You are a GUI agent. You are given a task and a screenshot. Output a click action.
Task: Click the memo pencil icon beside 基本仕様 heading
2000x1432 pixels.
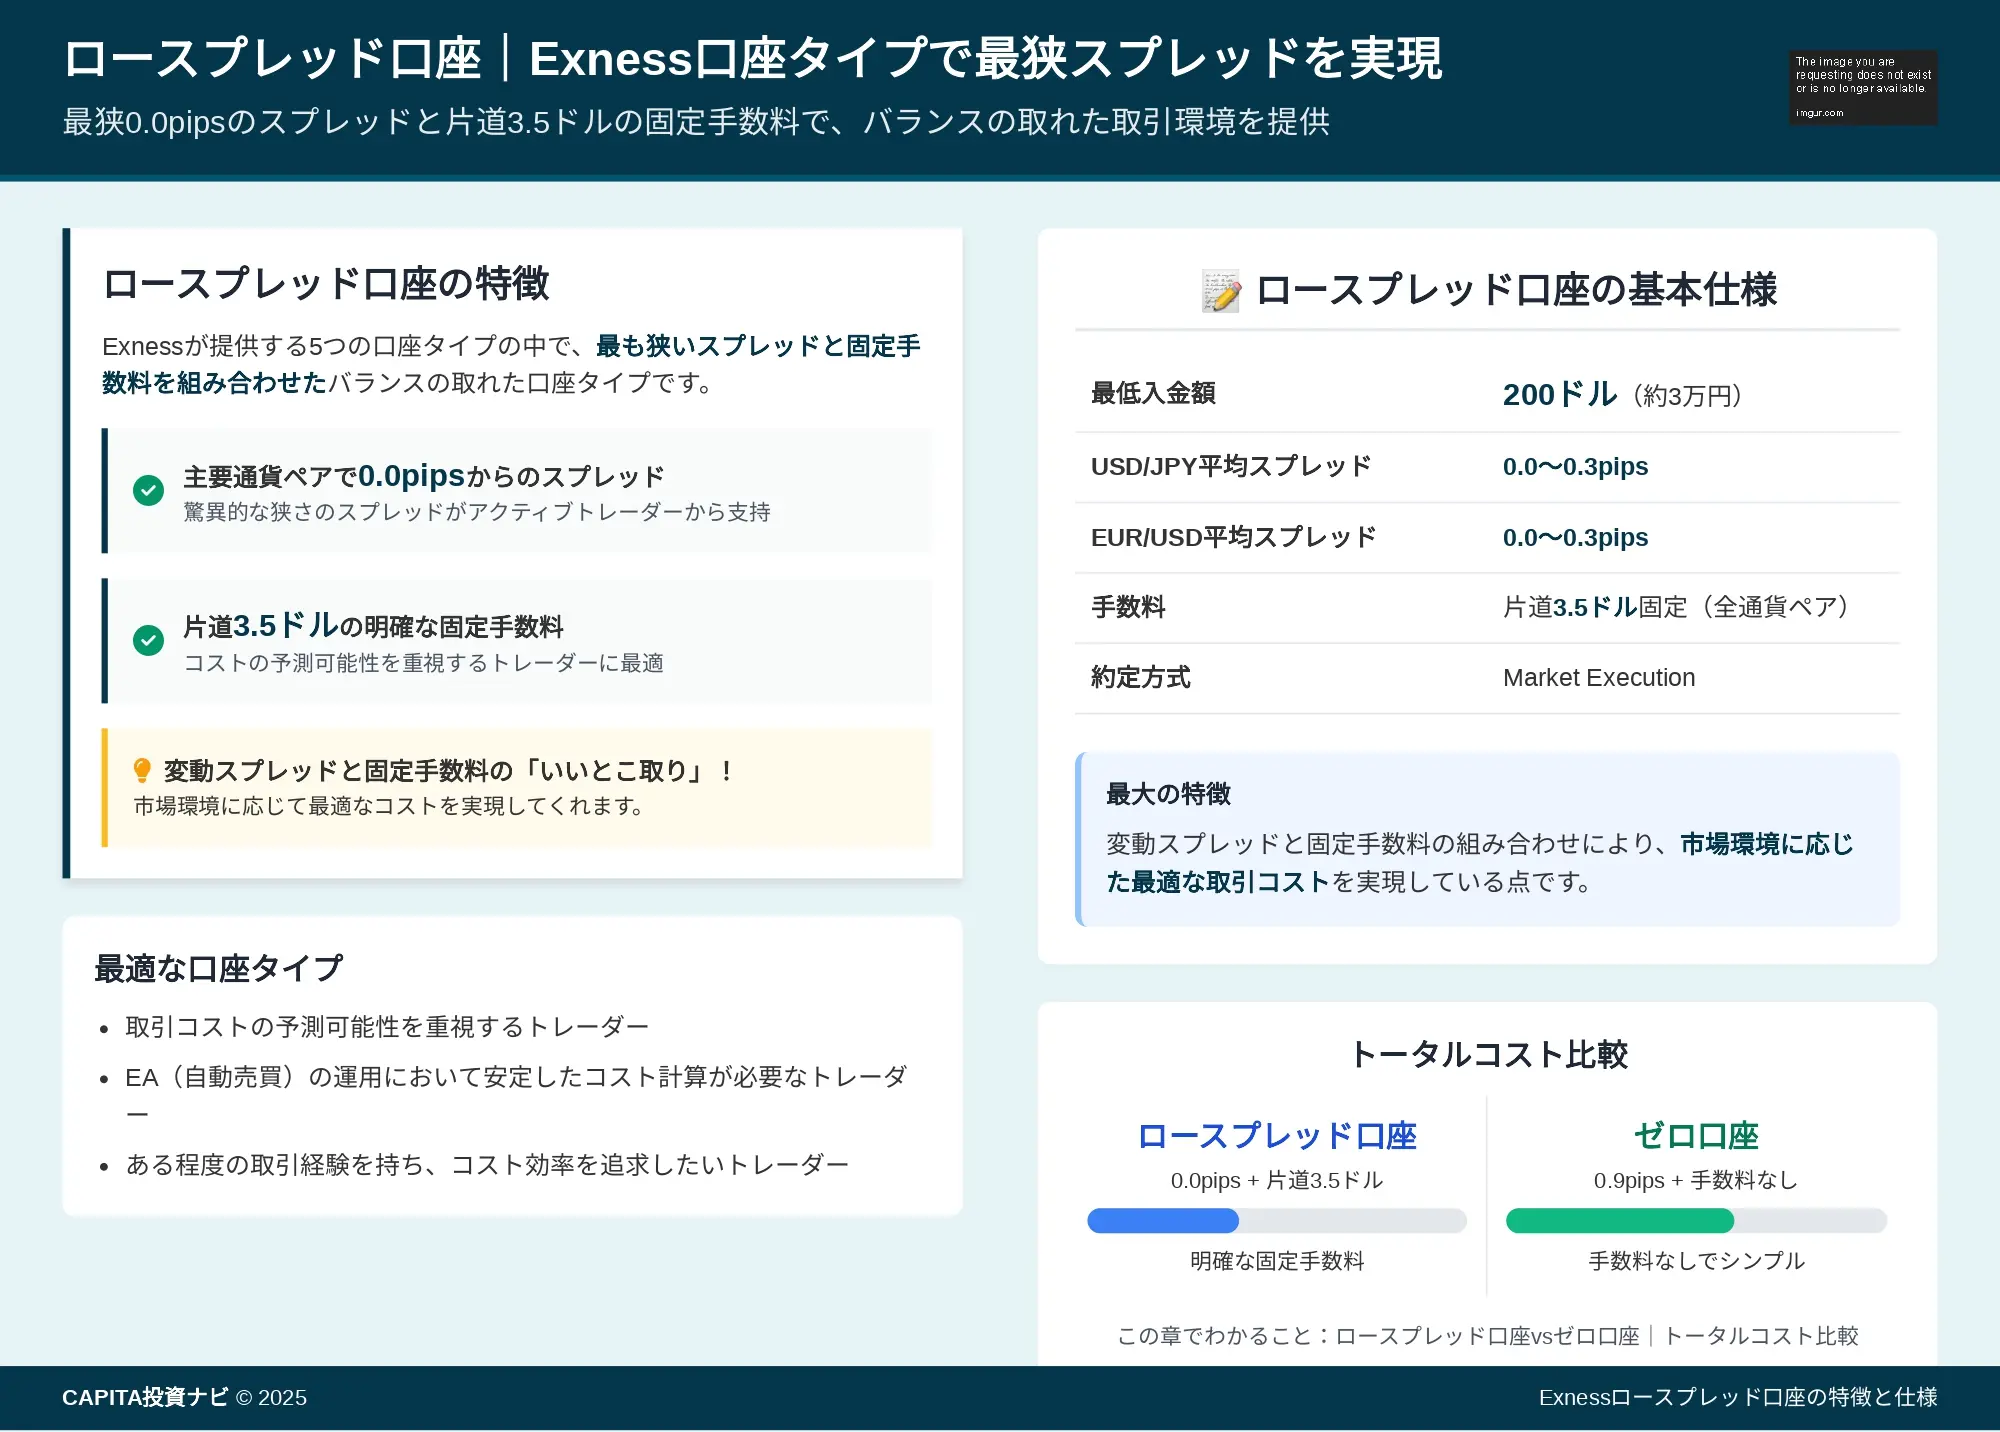click(1221, 291)
